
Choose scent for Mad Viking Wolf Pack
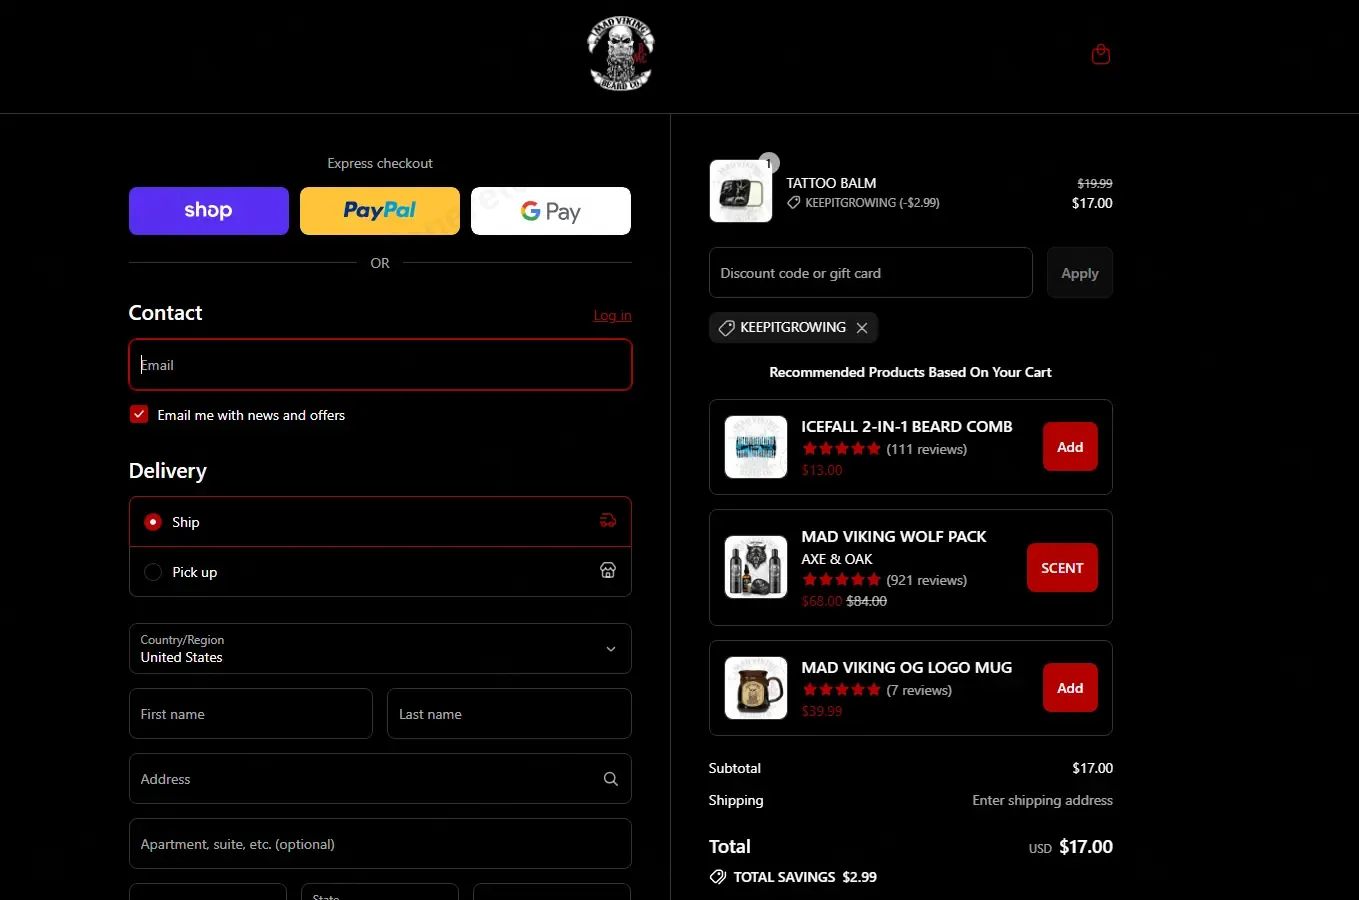(x=1061, y=568)
